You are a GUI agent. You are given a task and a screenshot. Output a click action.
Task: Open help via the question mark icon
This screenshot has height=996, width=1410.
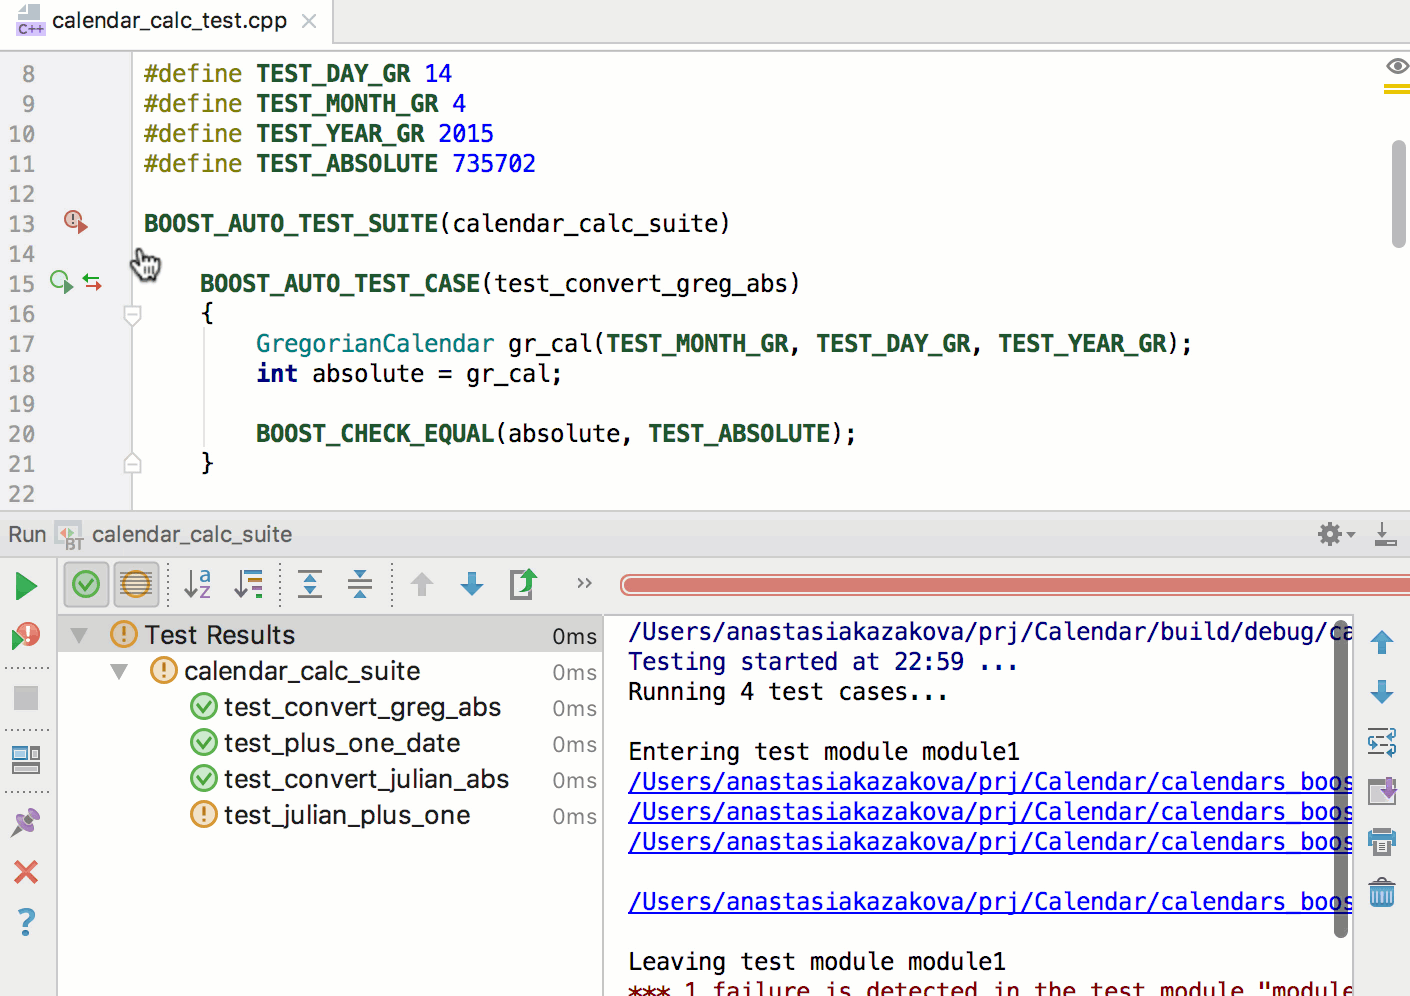click(26, 922)
